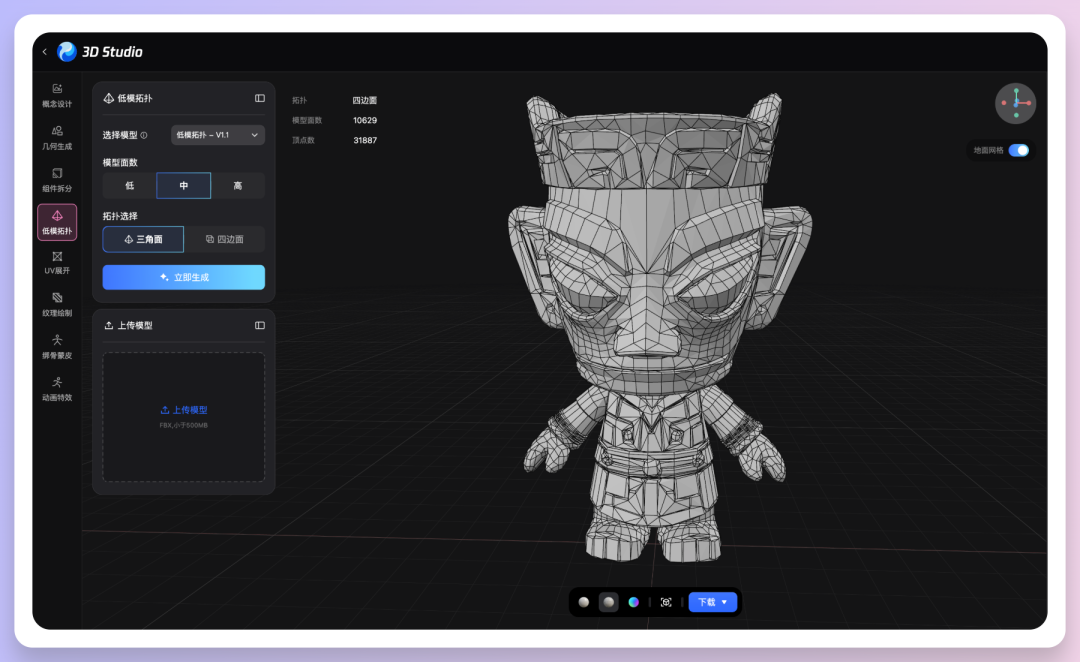The height and width of the screenshot is (662, 1080).
Task: Open the UV展开 tool
Action: (57, 262)
